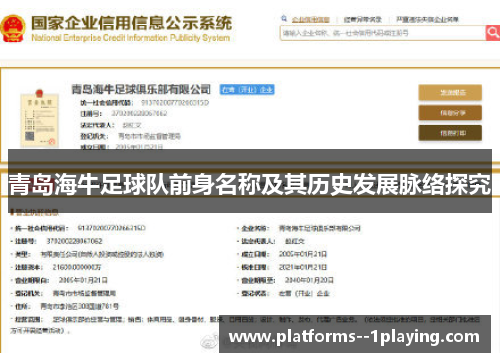The image size is (500, 362).
Task: Select header registration authority 青岛市市场监督管理局
Action: 149,136
